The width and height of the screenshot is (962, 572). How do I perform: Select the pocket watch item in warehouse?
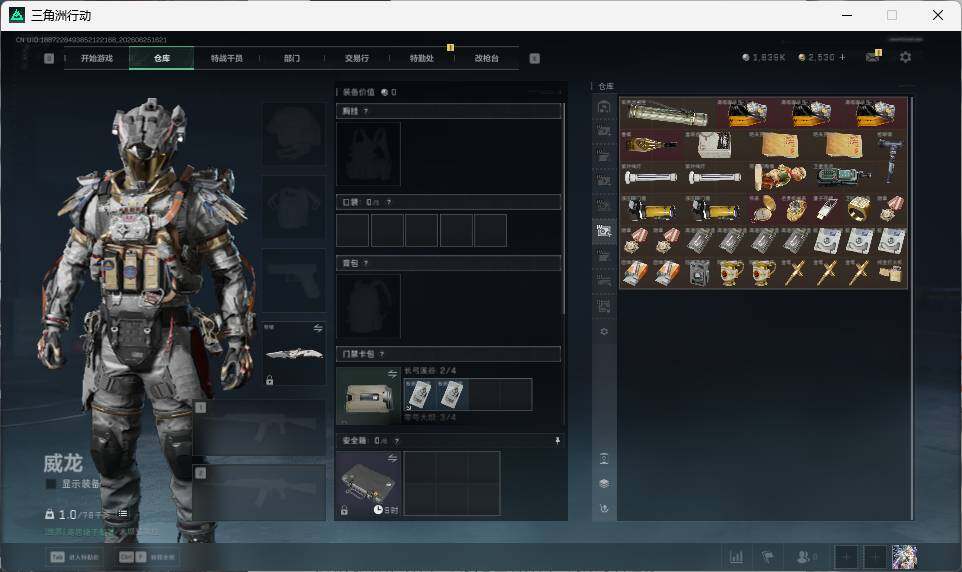(x=763, y=210)
